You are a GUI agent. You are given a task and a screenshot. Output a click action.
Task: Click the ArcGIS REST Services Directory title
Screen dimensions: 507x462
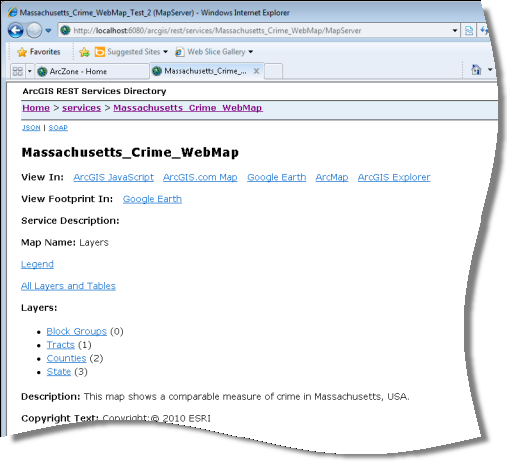[x=94, y=91]
